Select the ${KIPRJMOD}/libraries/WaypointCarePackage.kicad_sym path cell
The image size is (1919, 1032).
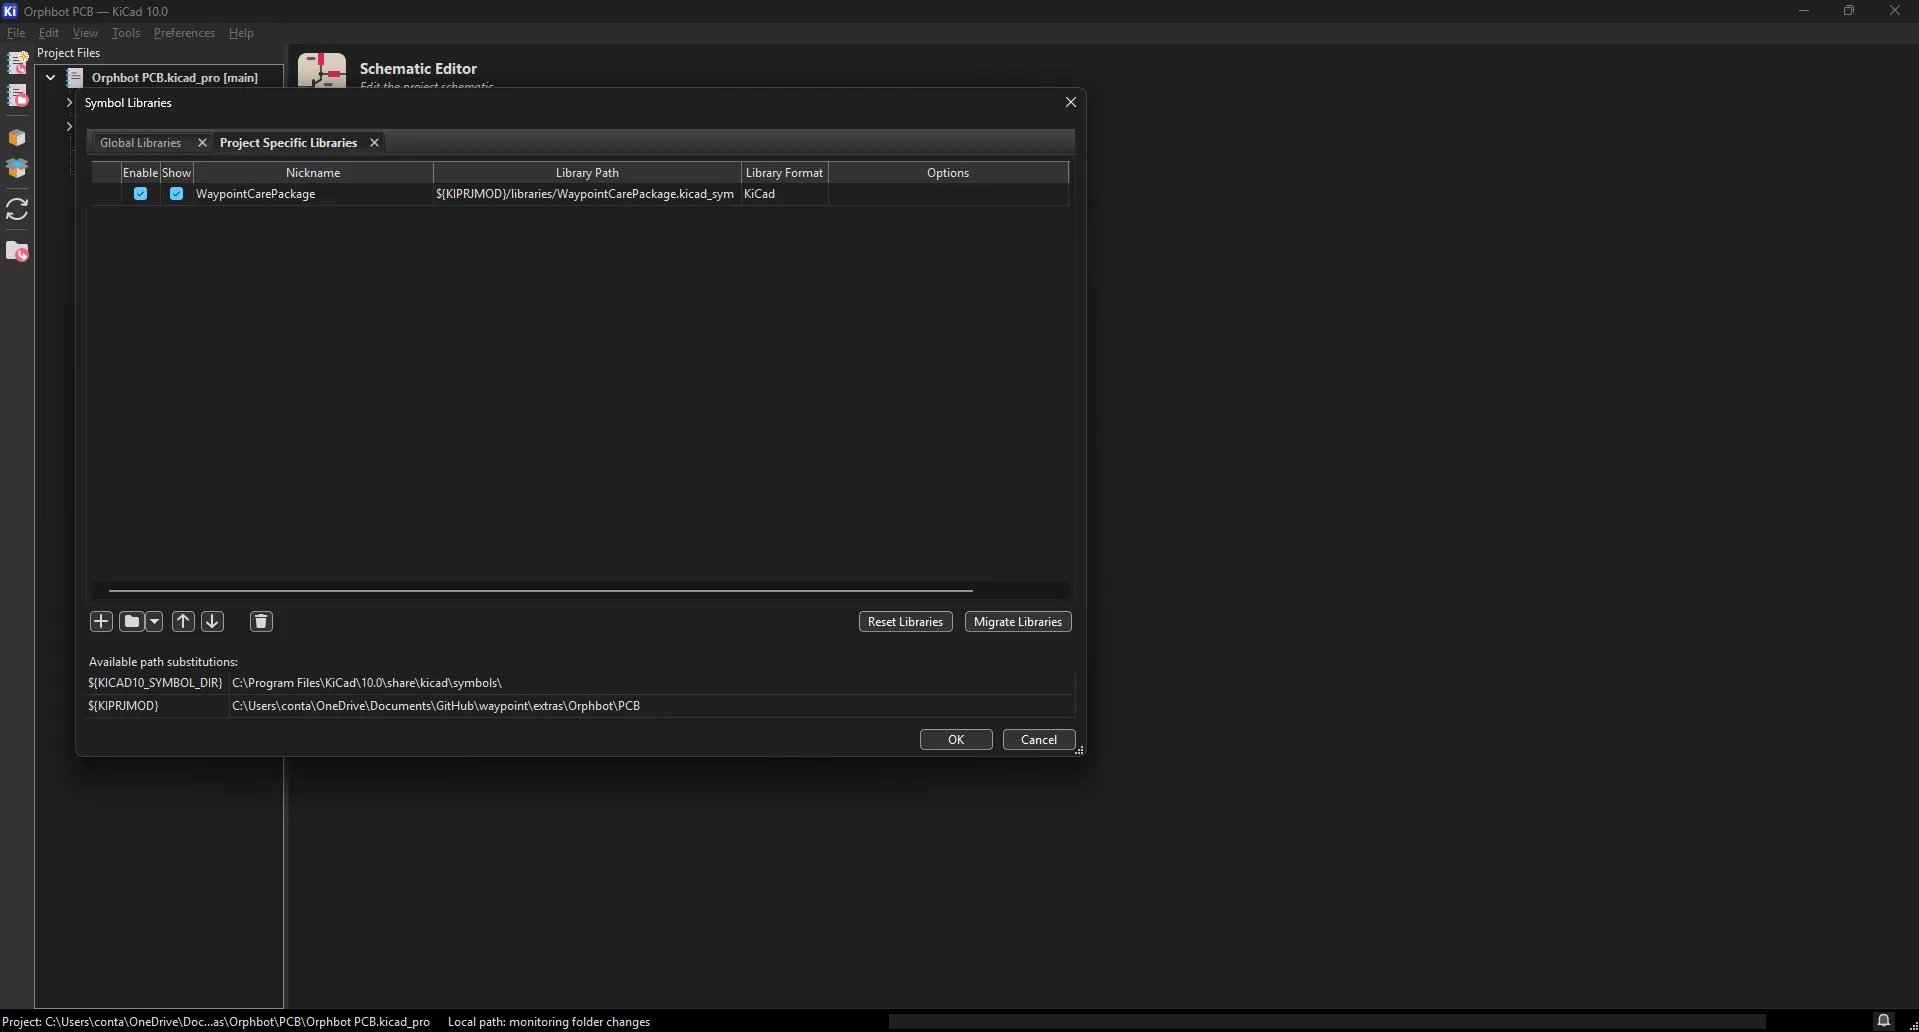(587, 194)
